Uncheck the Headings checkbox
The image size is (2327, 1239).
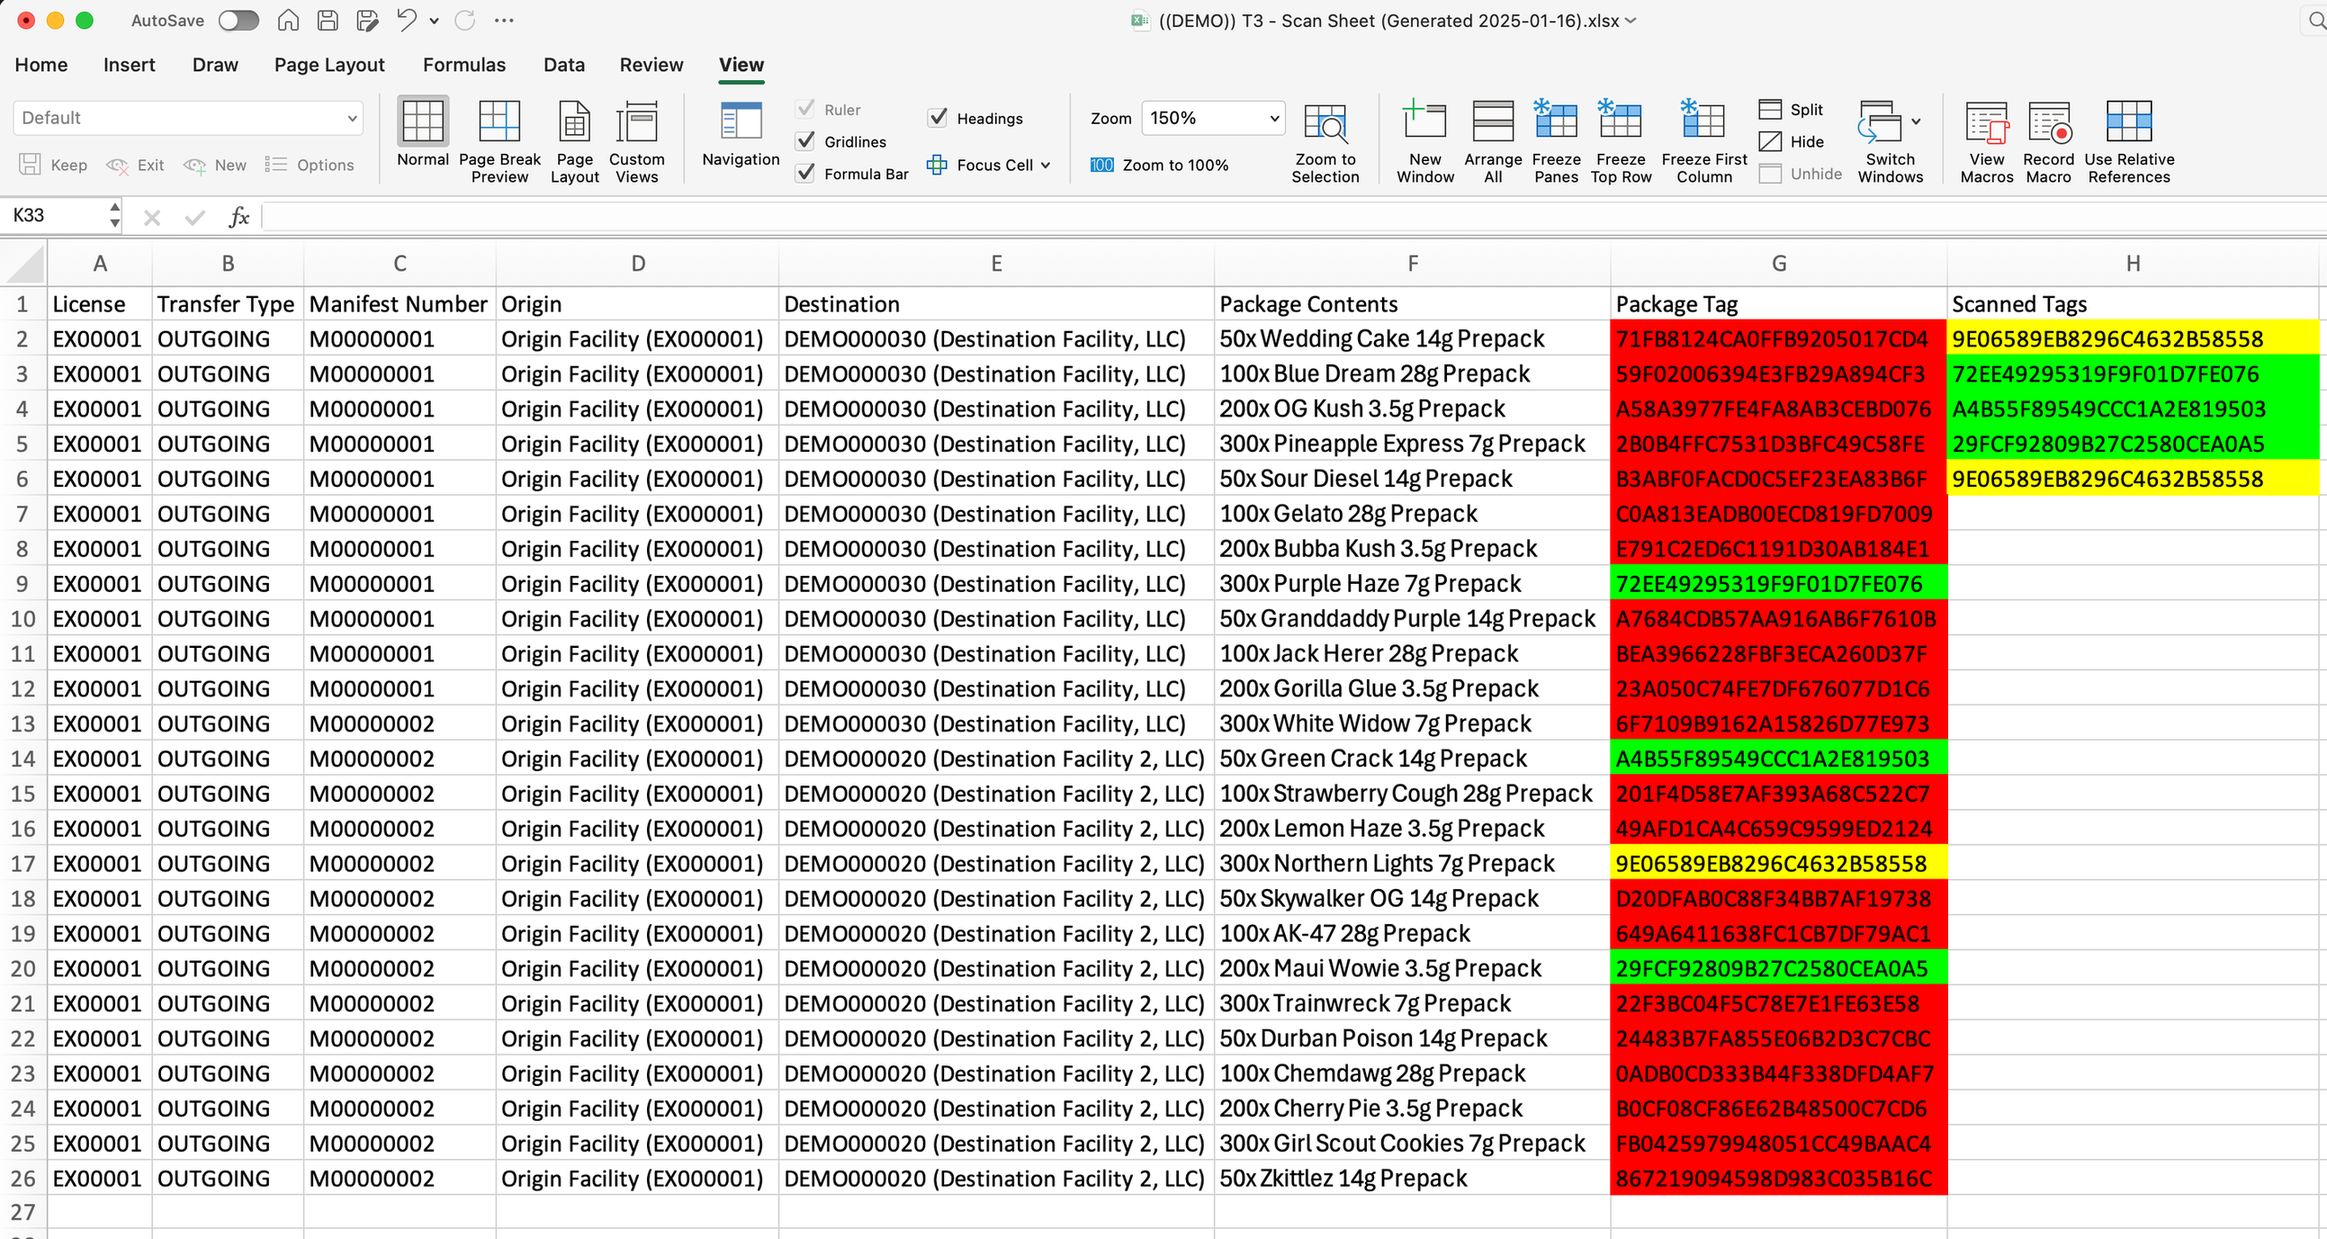click(x=938, y=118)
